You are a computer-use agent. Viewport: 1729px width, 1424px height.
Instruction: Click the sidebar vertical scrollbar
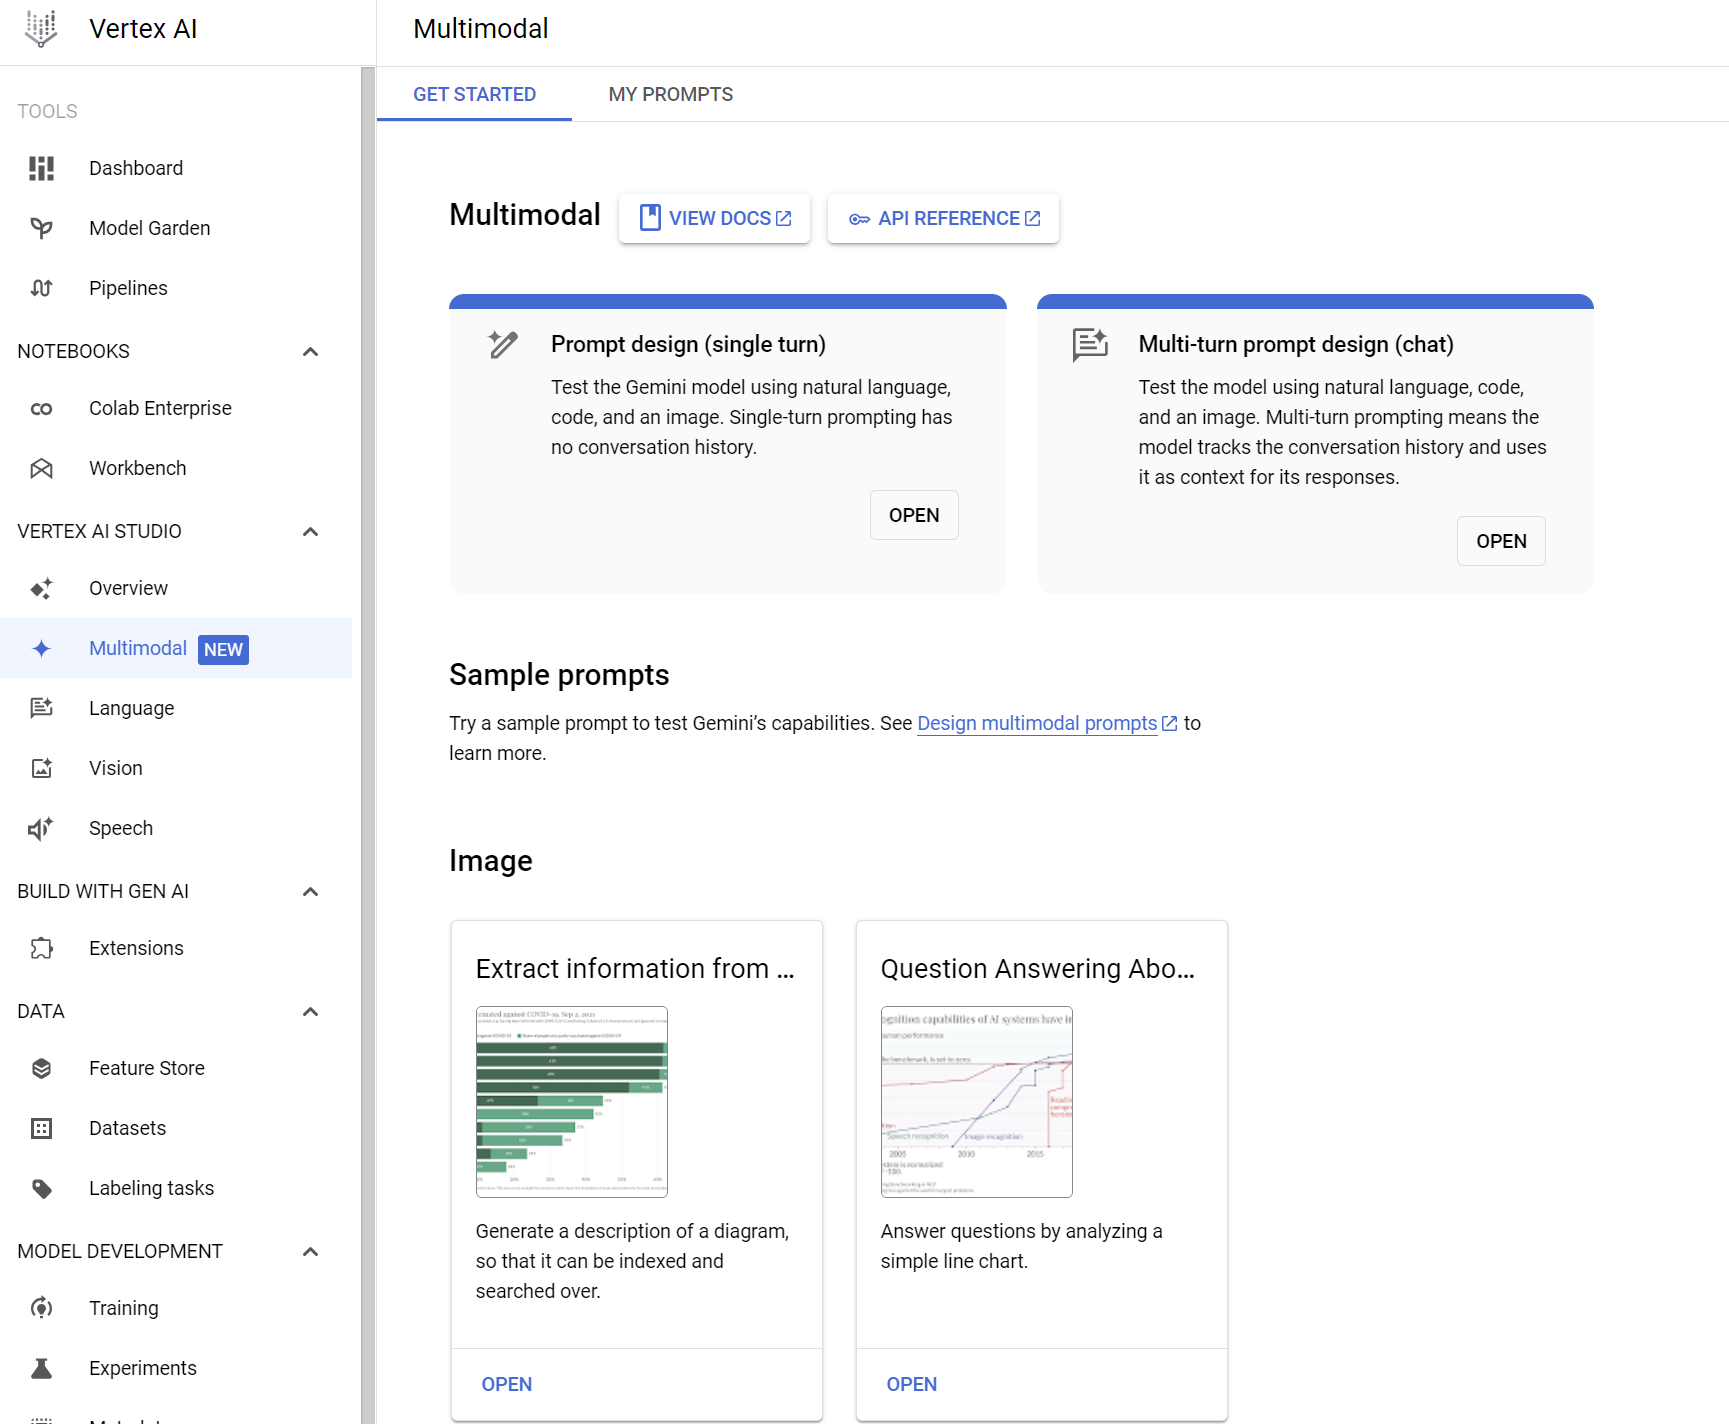[x=368, y=745]
